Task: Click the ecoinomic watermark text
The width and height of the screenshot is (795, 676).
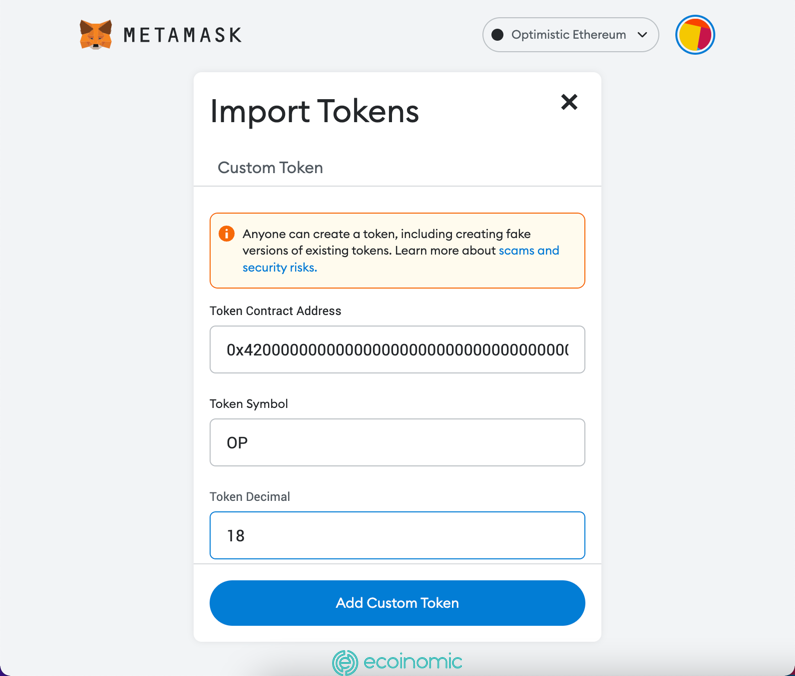Action: click(413, 662)
